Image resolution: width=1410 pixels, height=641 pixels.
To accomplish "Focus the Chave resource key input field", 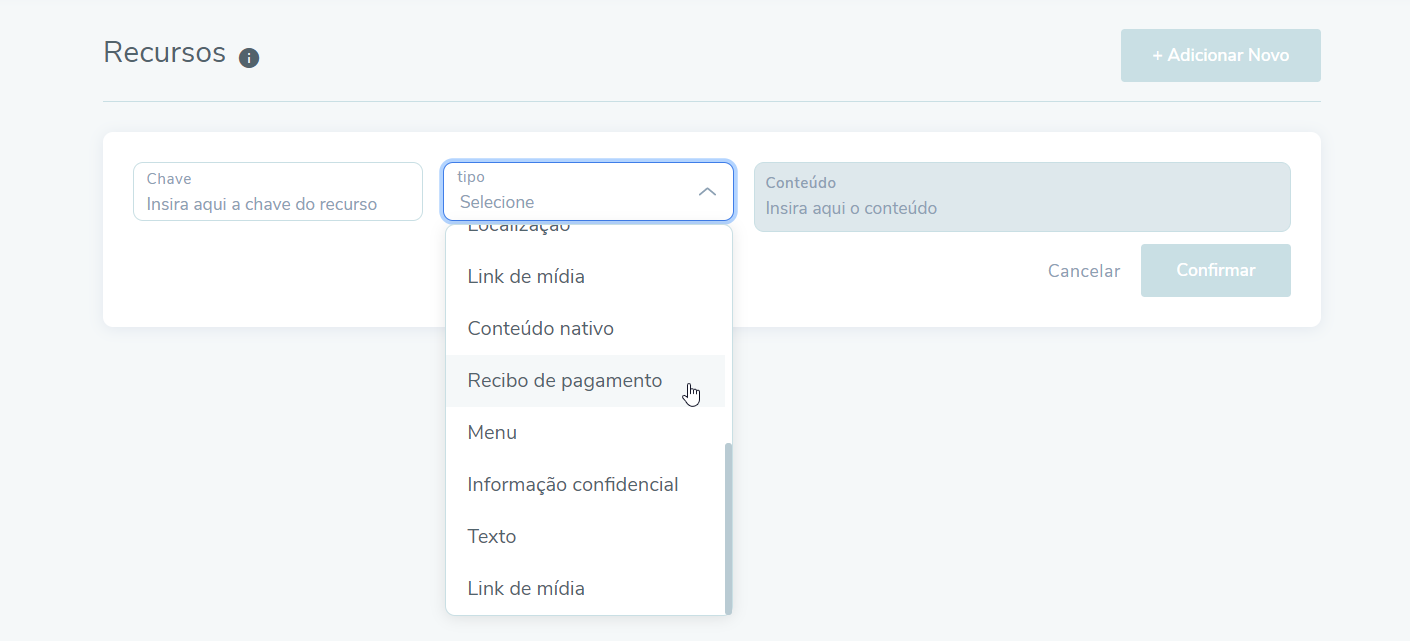I will 277,204.
